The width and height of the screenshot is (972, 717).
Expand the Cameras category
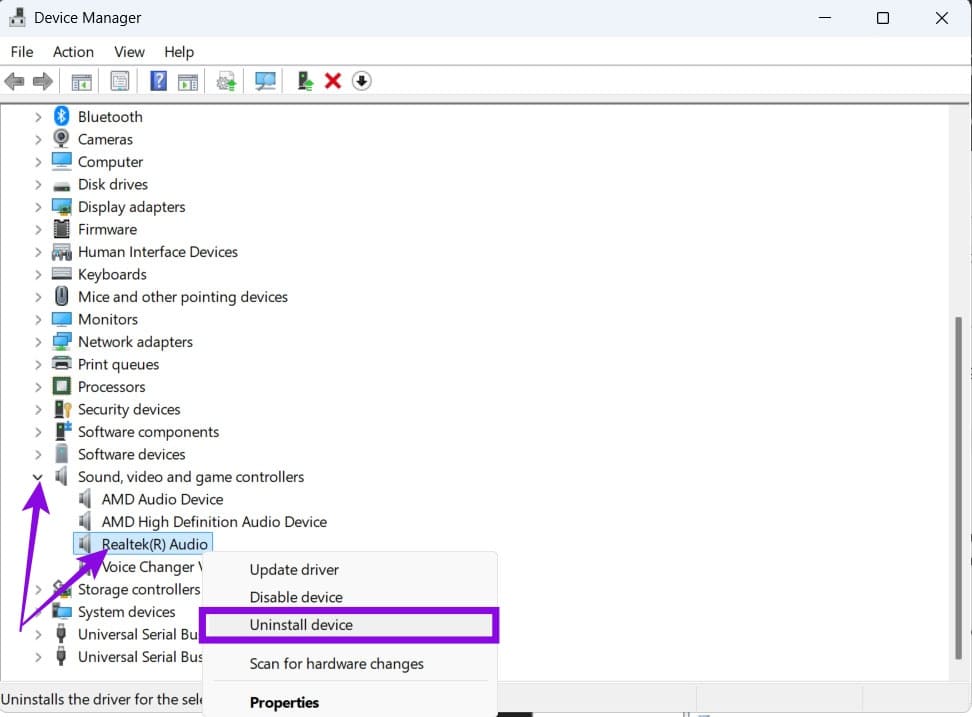point(38,139)
